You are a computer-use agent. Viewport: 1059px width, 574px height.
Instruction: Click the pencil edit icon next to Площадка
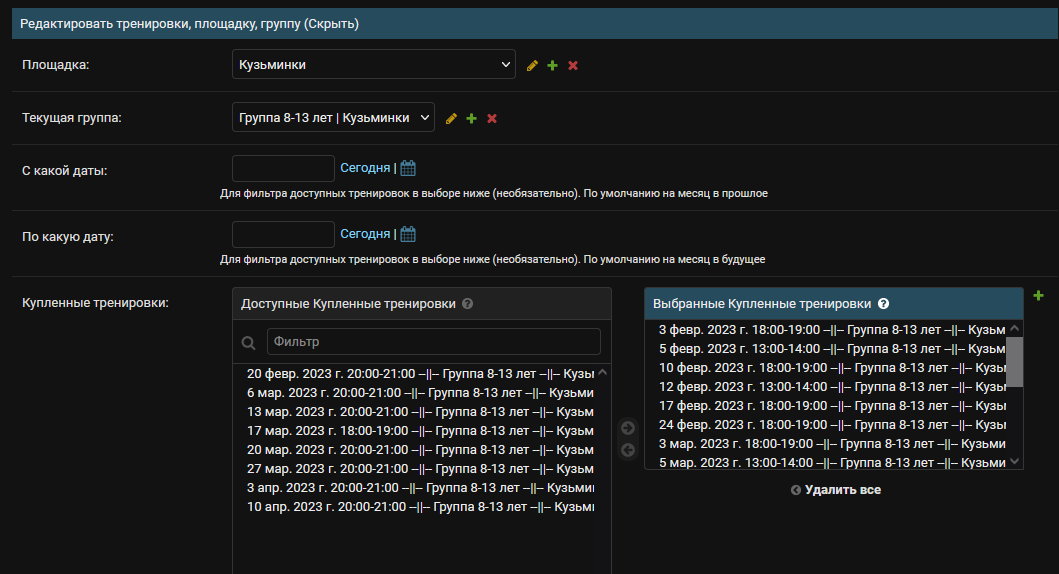click(x=532, y=65)
